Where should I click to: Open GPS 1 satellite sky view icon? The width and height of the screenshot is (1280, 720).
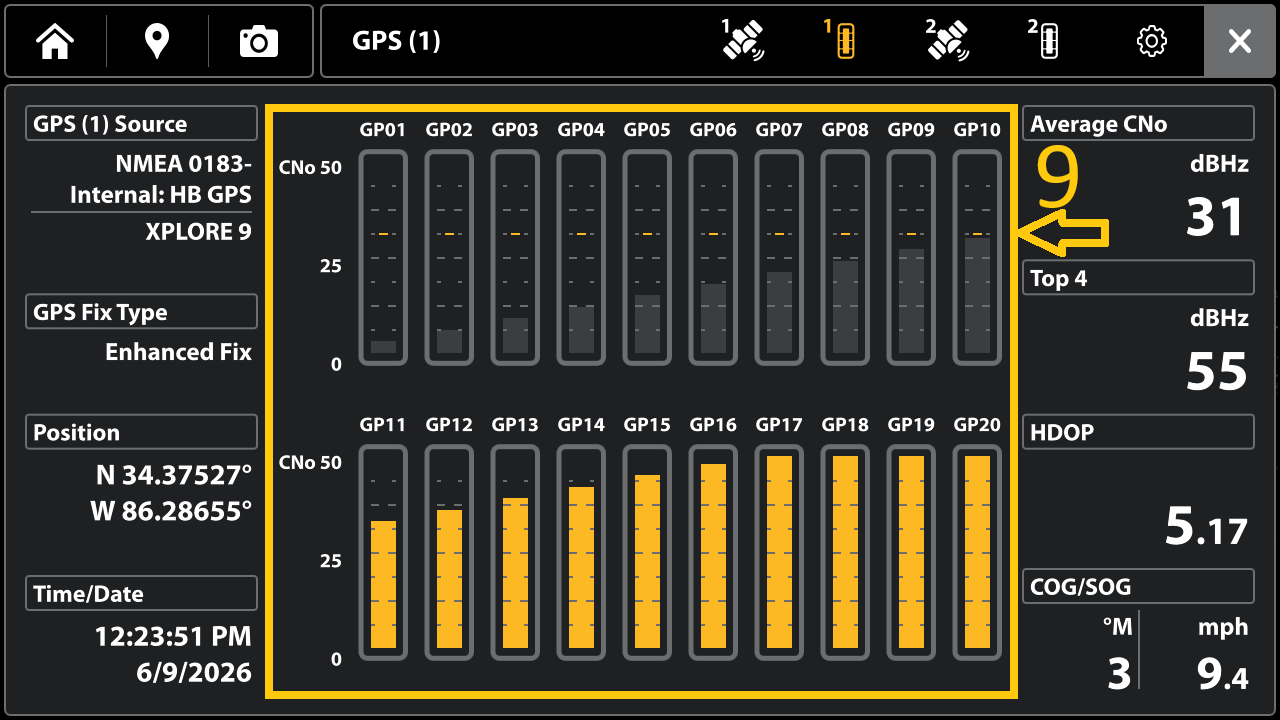click(741, 41)
